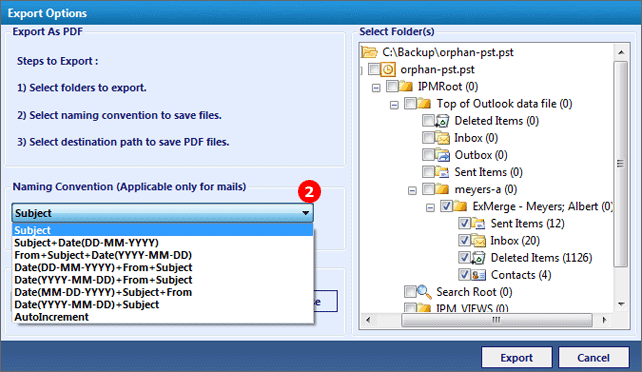The width and height of the screenshot is (642, 372).
Task: Choose Subject+Date(DD-MM-YYYY) naming option
Action: click(x=163, y=243)
